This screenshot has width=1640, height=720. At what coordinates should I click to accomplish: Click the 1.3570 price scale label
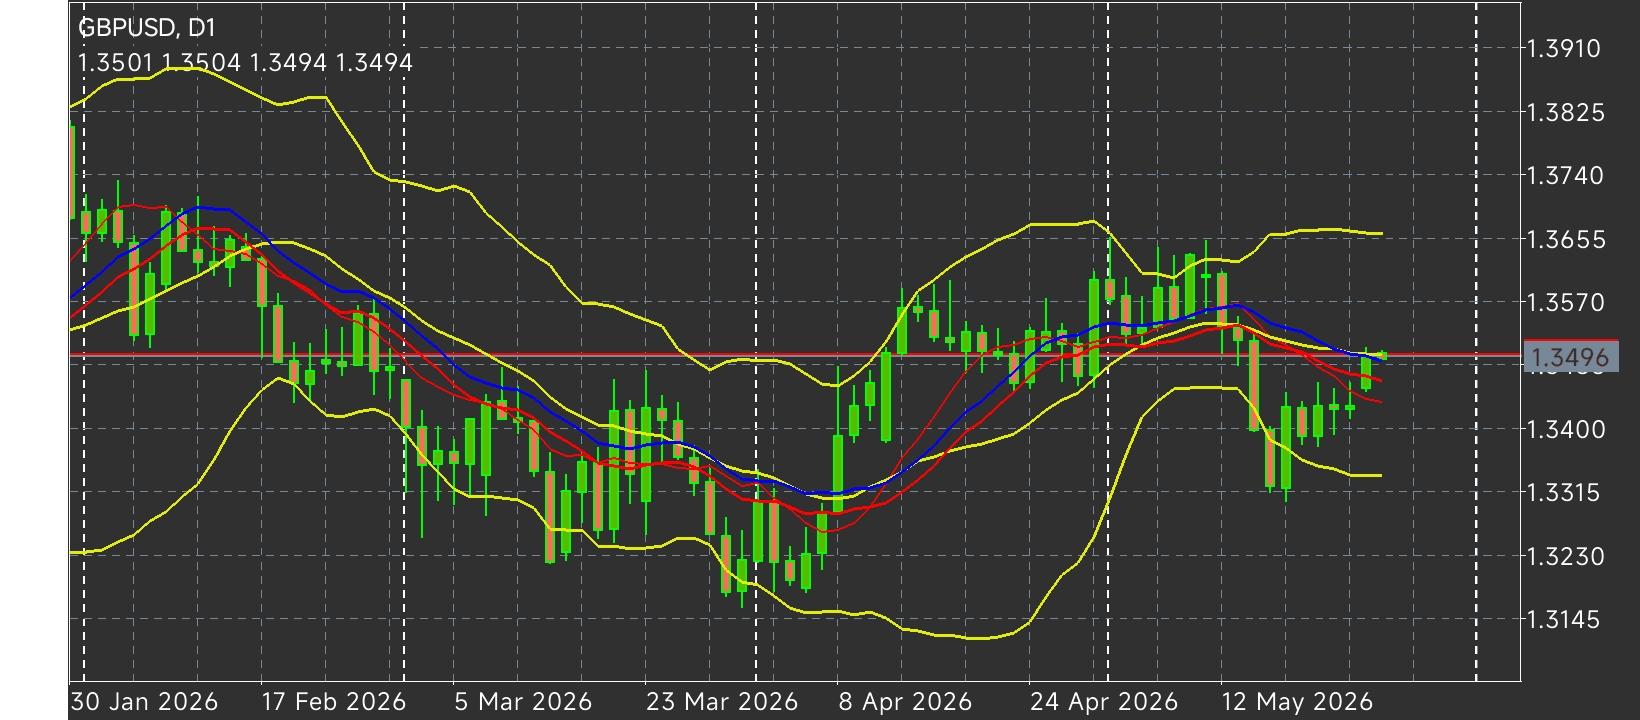[x=1566, y=302]
